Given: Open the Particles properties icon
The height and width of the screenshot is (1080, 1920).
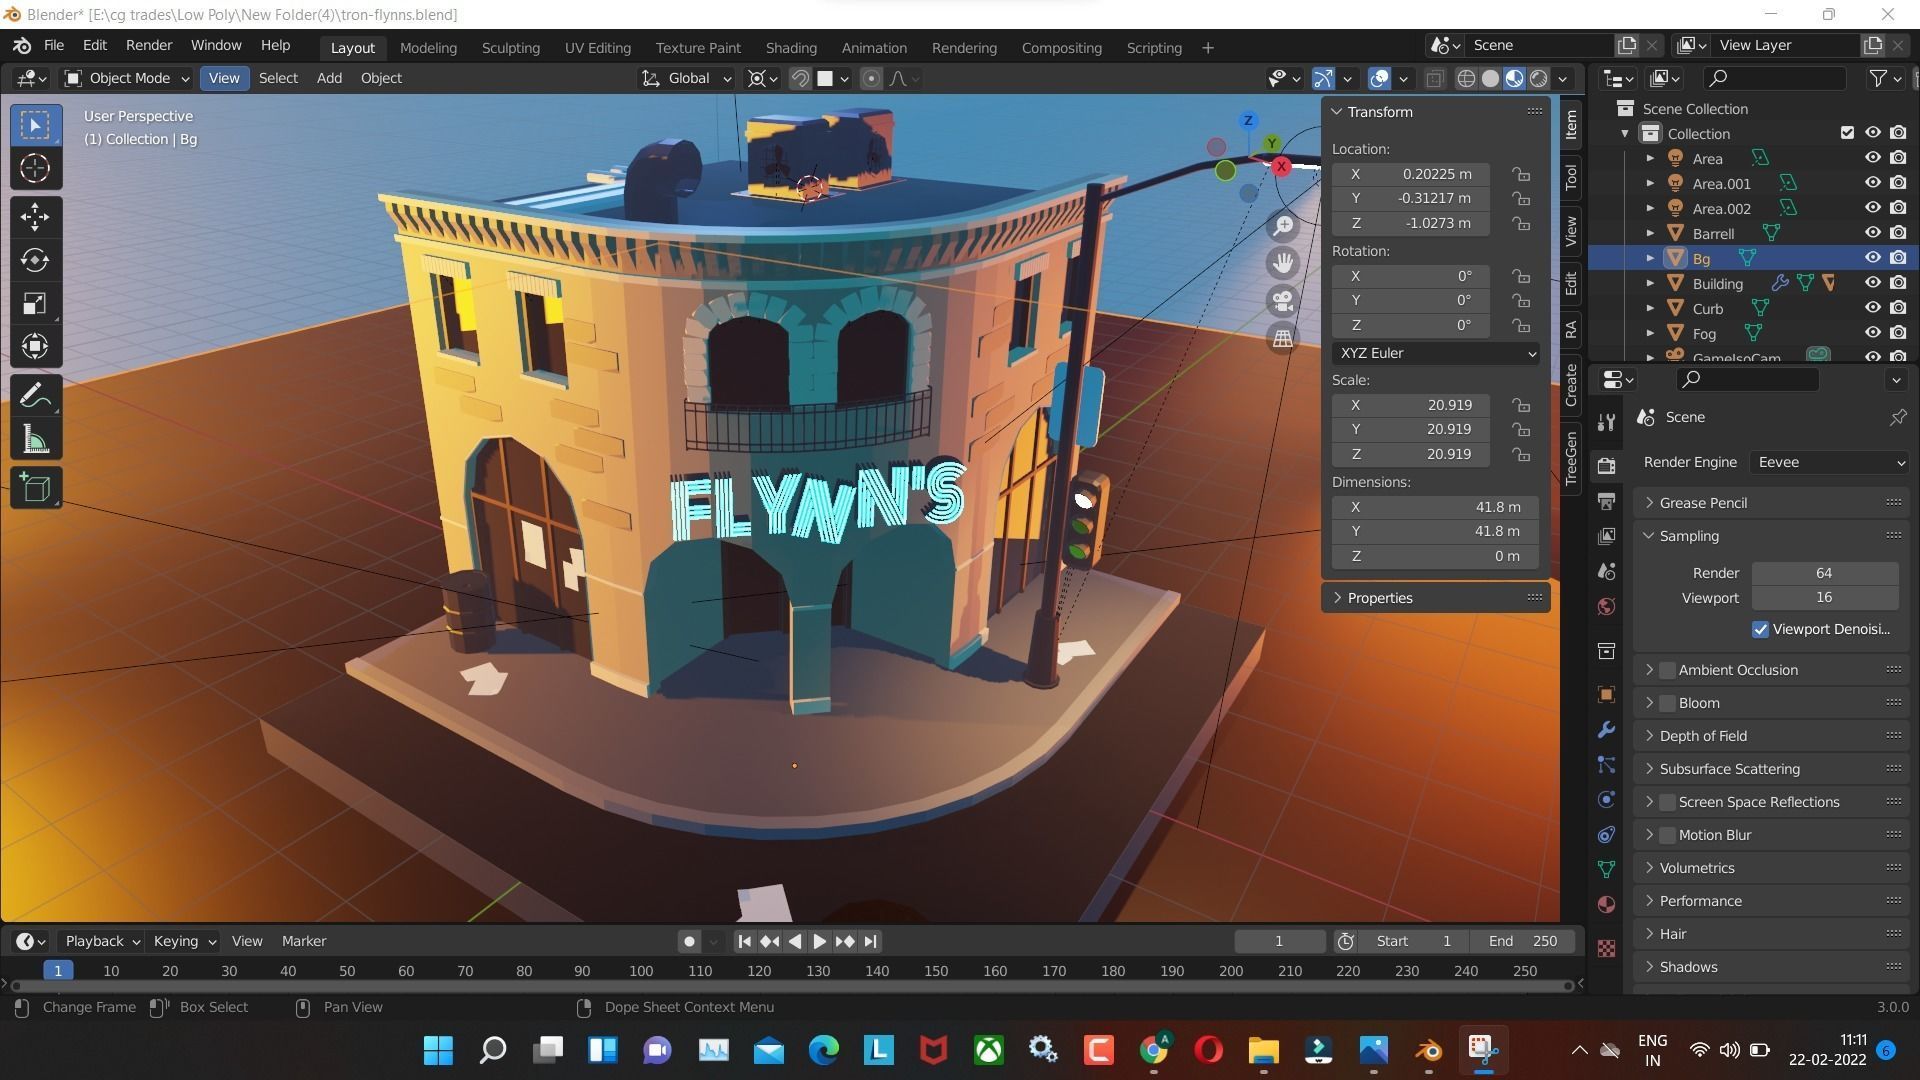Looking at the screenshot, I should pyautogui.click(x=1606, y=764).
